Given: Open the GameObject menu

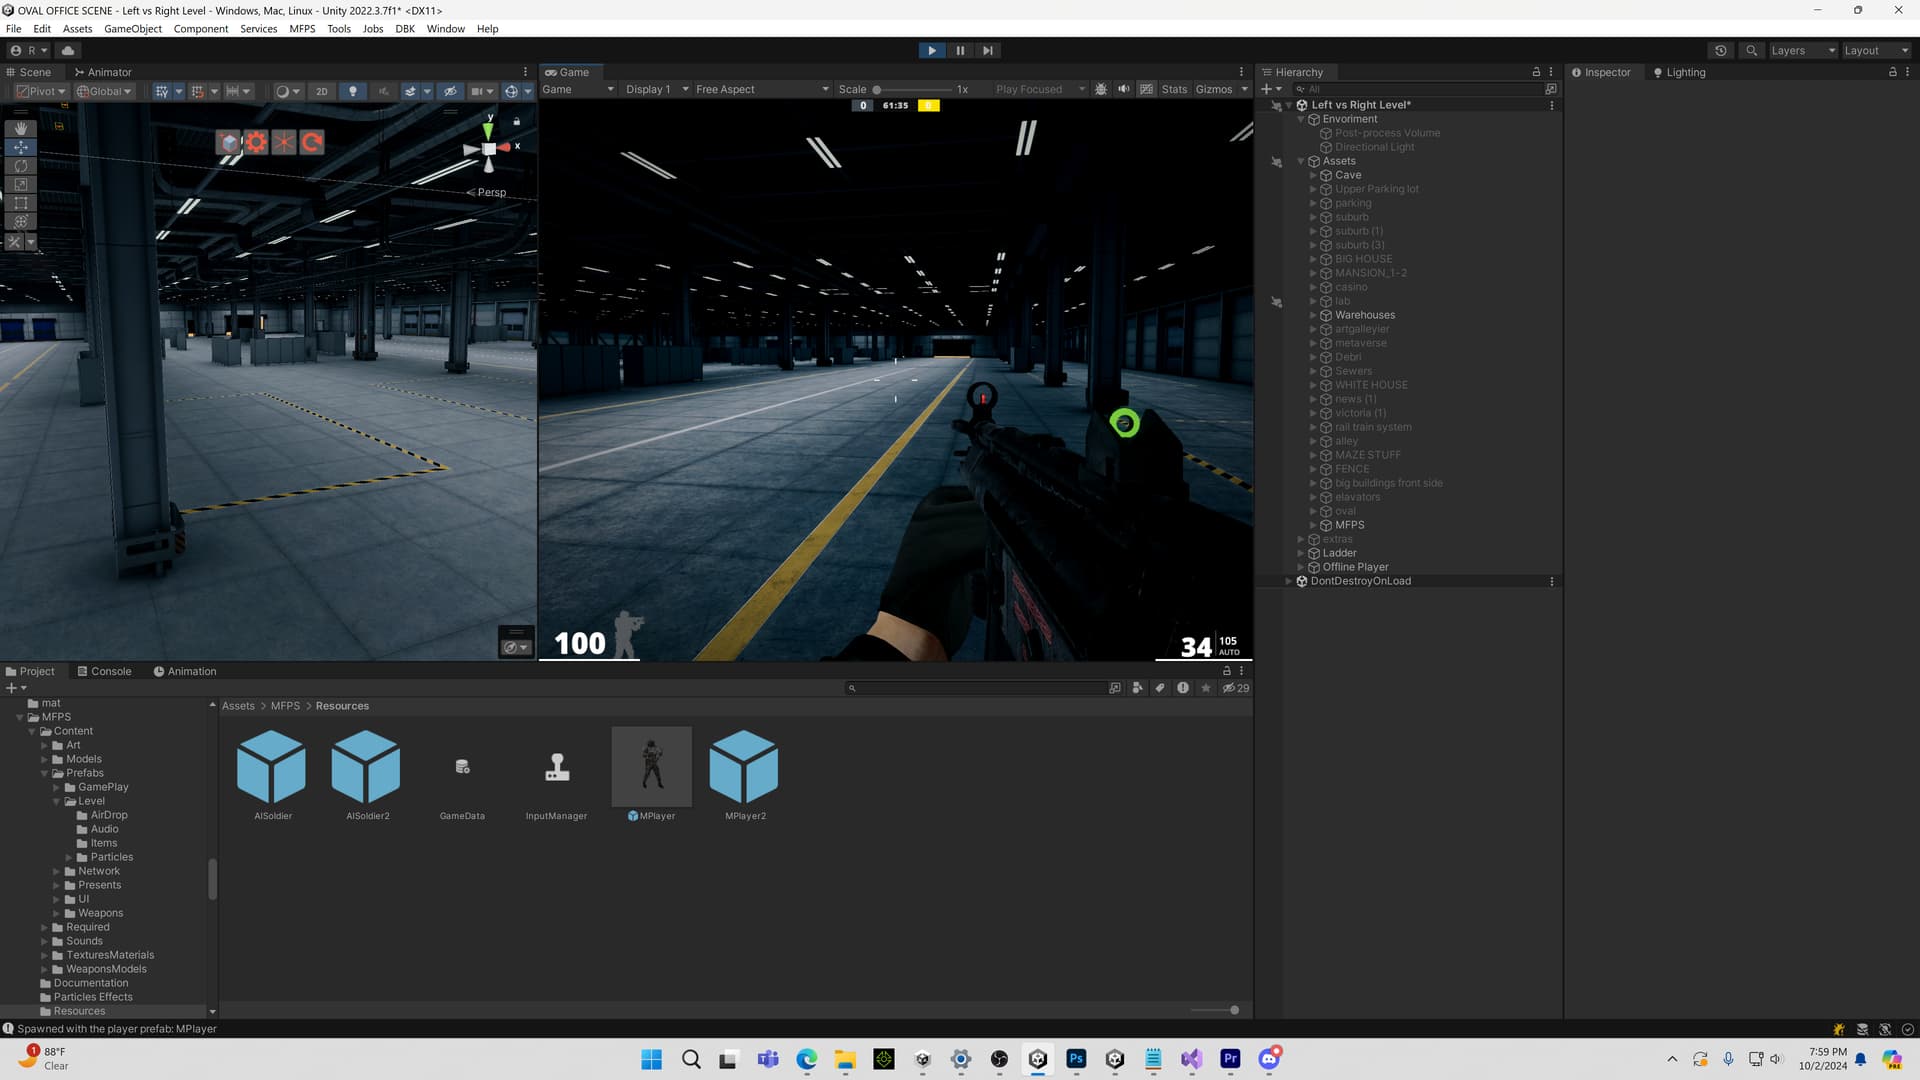Looking at the screenshot, I should coord(132,28).
